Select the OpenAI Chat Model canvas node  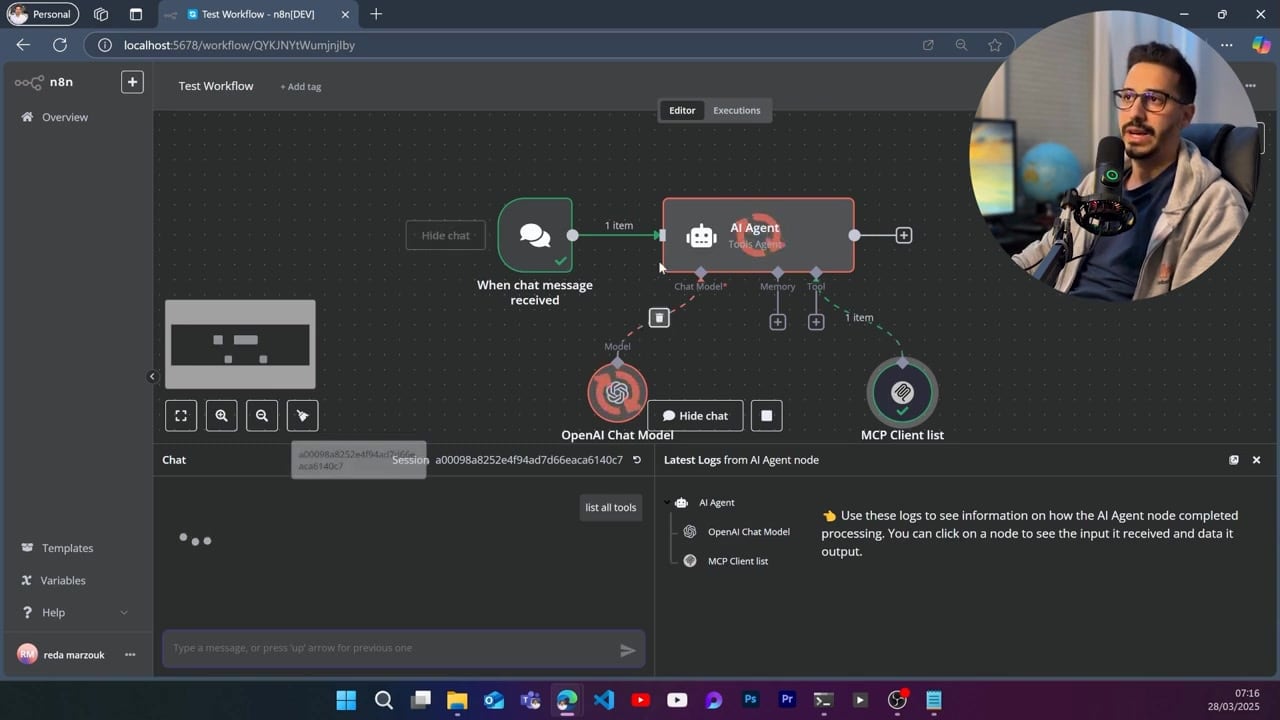617,393
